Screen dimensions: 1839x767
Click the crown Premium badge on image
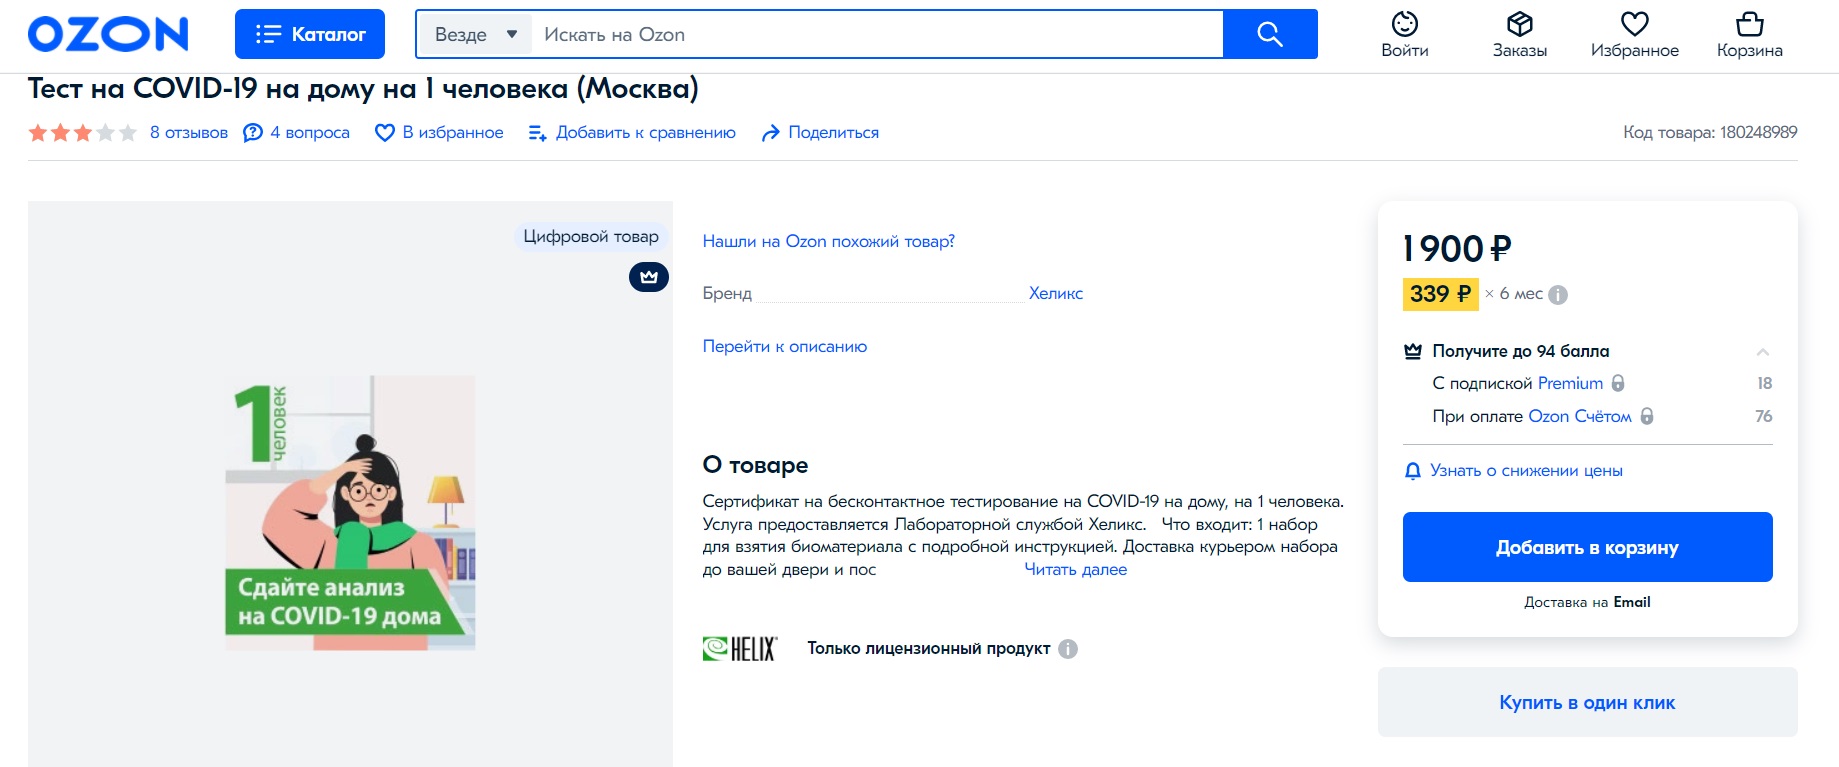coord(649,277)
